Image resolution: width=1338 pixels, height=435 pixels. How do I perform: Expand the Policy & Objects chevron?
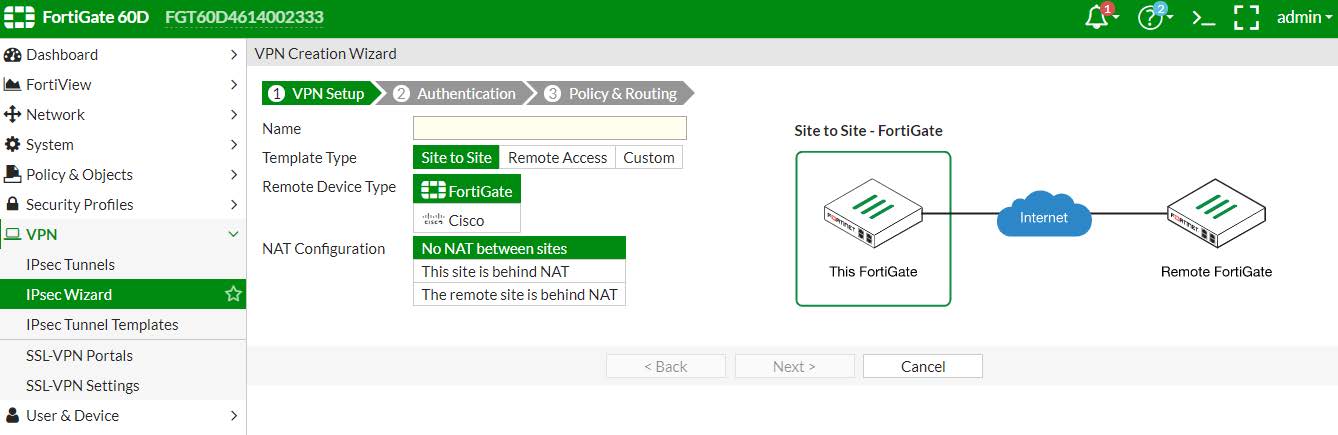[234, 174]
